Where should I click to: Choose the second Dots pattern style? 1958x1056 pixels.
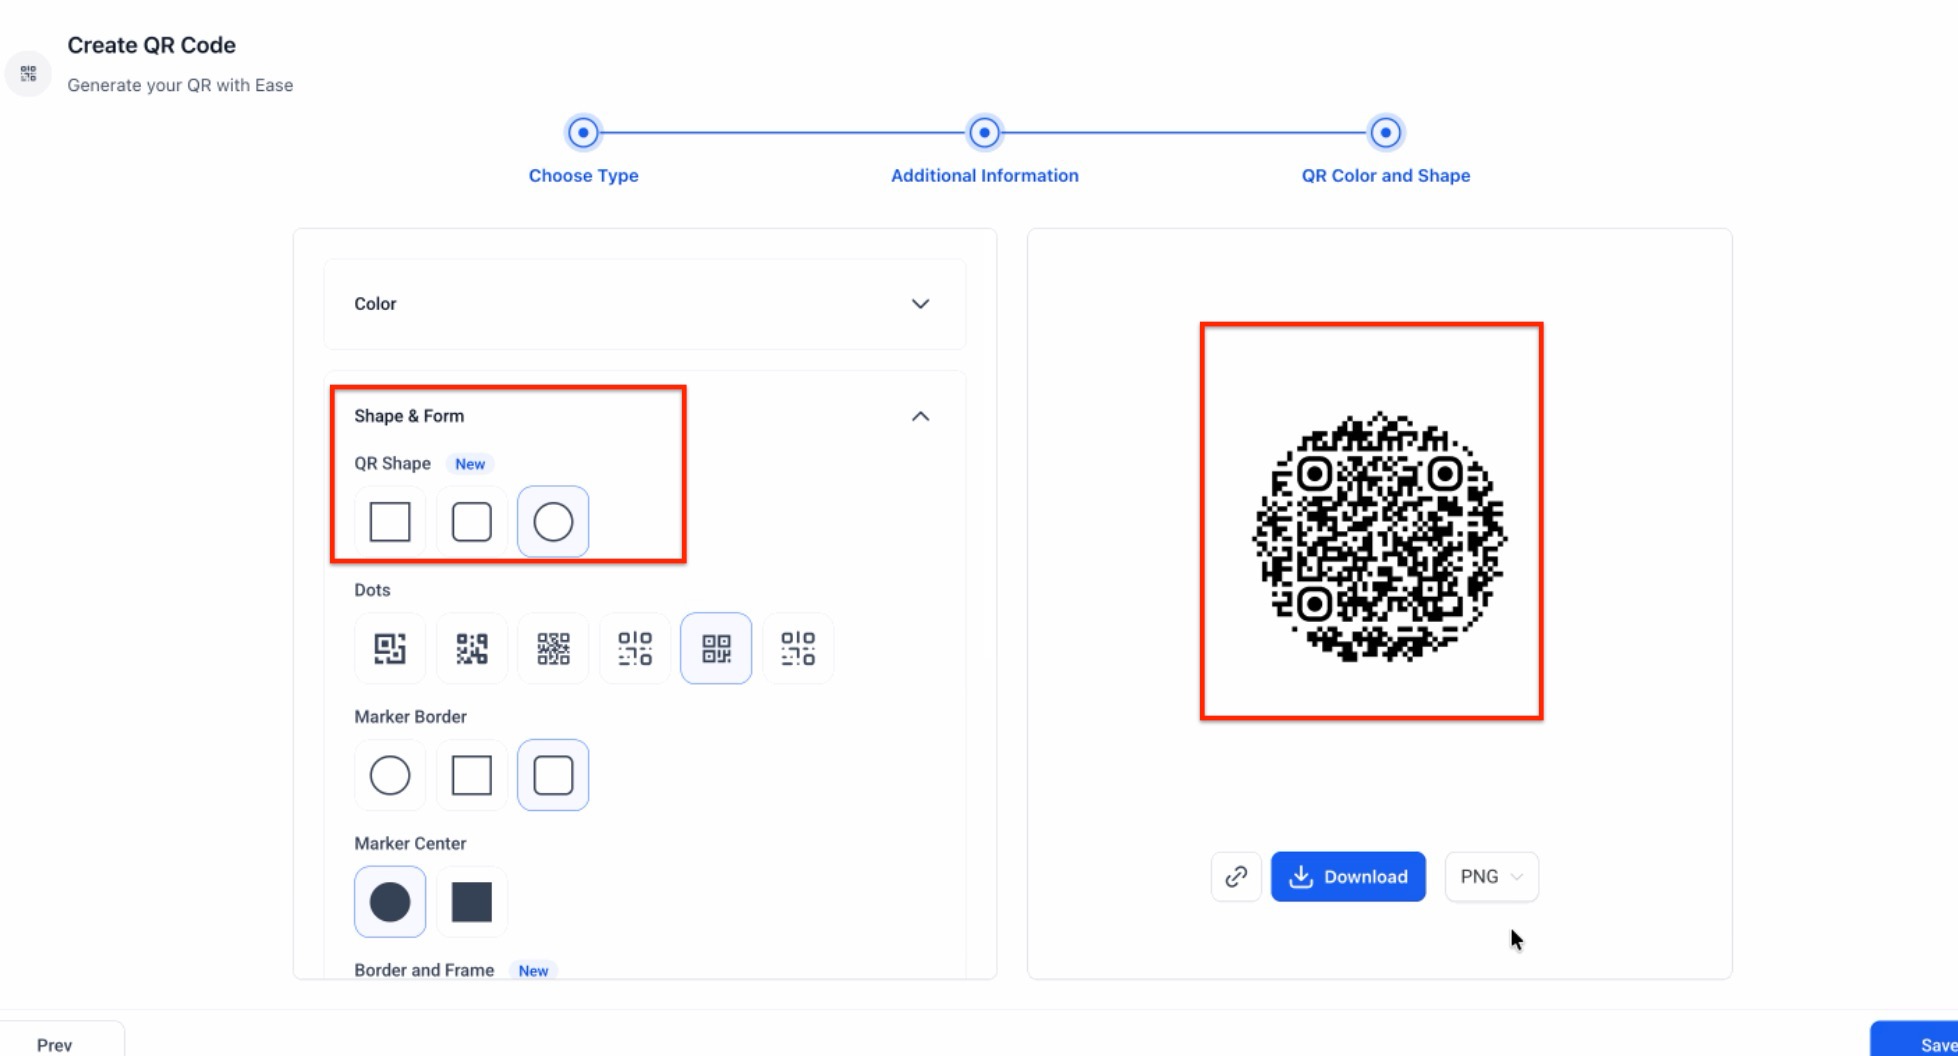(472, 648)
